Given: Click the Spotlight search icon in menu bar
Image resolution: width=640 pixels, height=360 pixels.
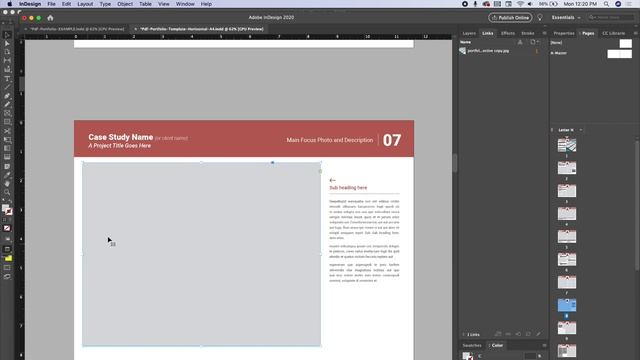Looking at the screenshot, I should [606, 4].
